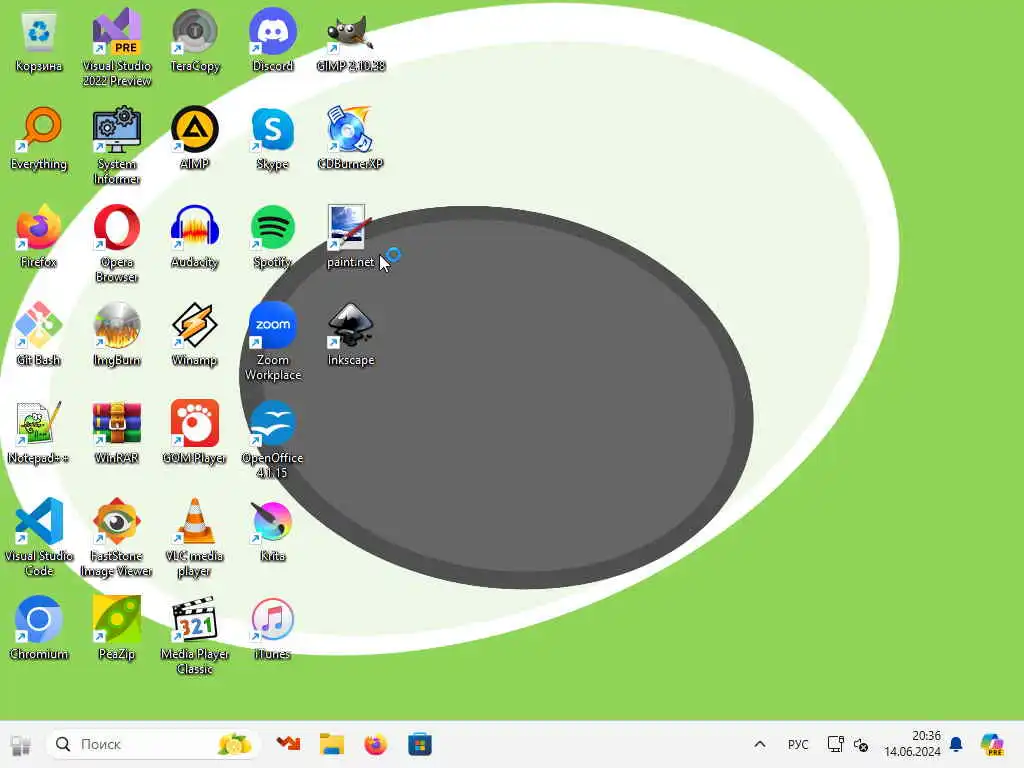Select the Discord desktop shortcut

pyautogui.click(x=272, y=40)
